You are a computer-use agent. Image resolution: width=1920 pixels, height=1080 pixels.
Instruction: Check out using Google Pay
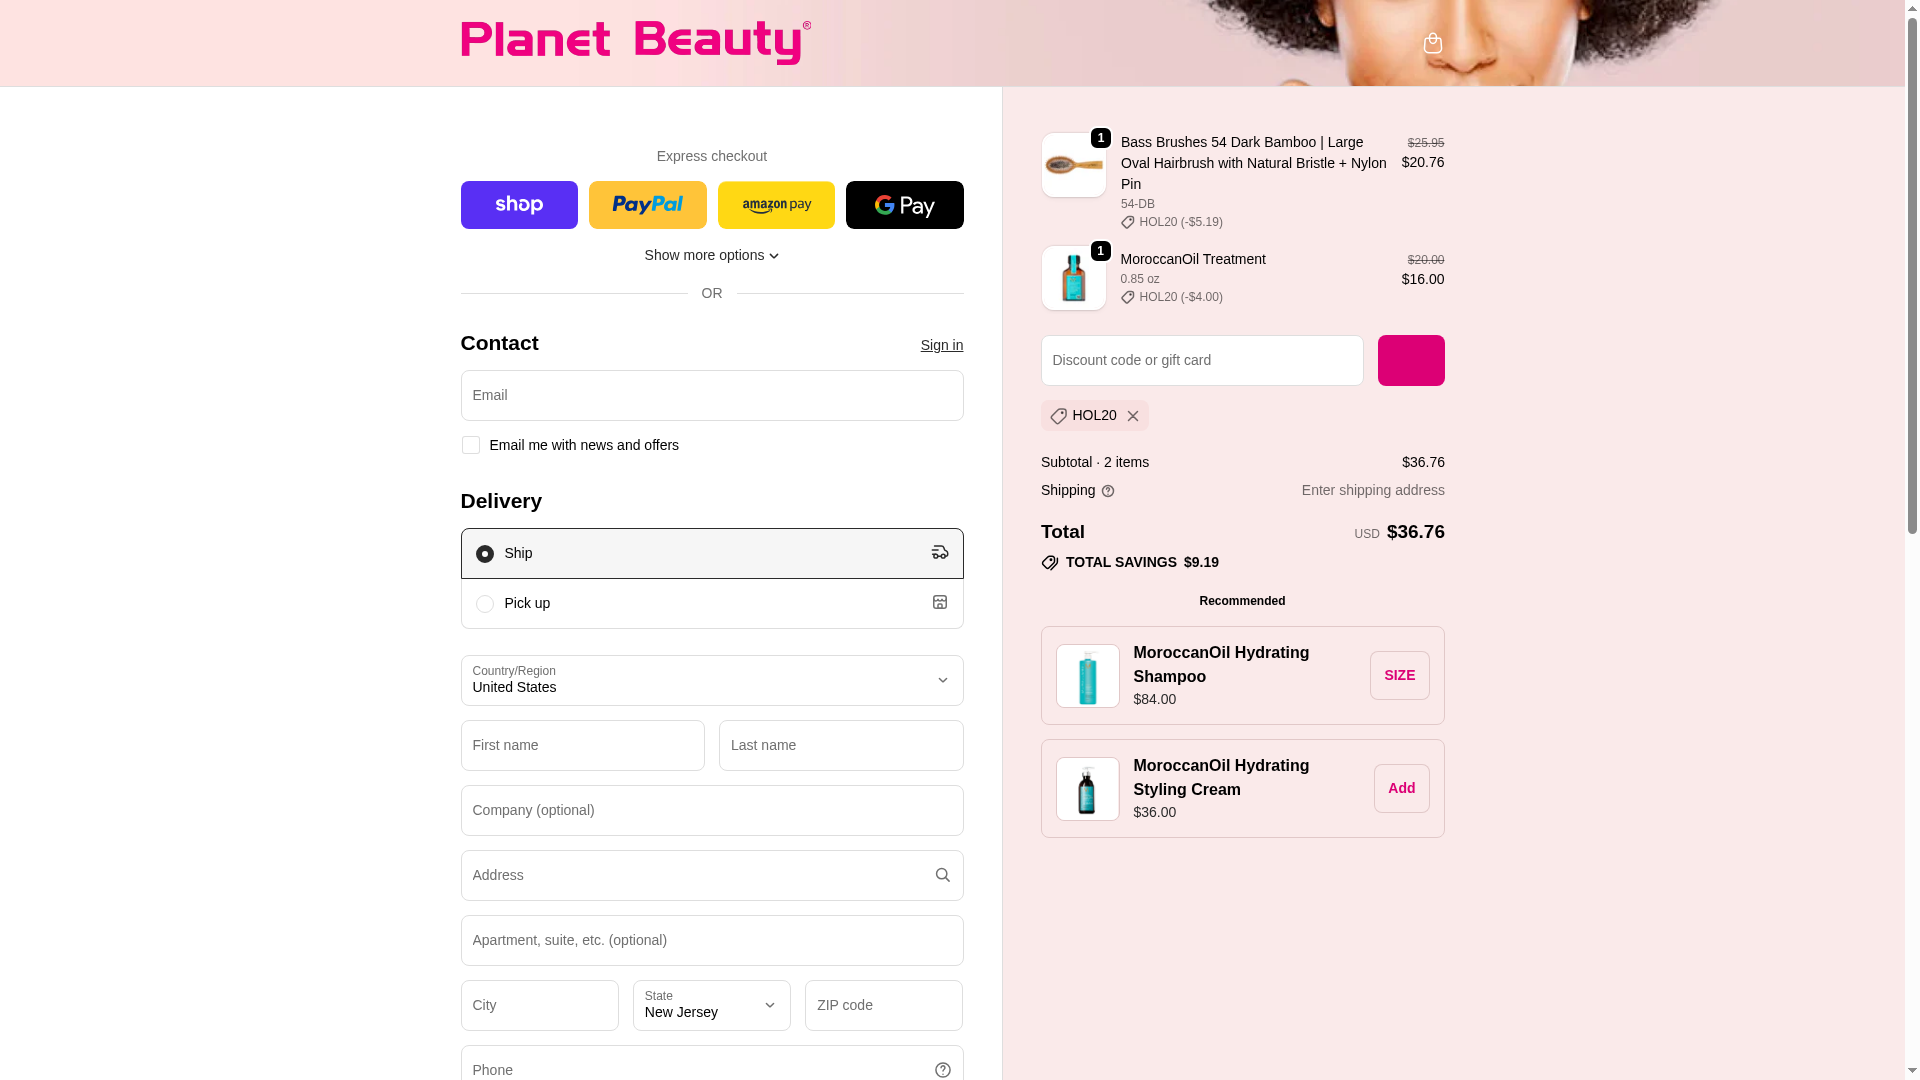[904, 205]
